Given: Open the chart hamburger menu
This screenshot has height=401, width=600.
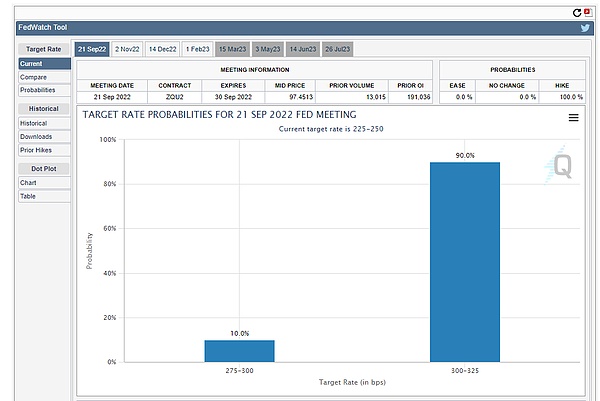Looking at the screenshot, I should [573, 117].
